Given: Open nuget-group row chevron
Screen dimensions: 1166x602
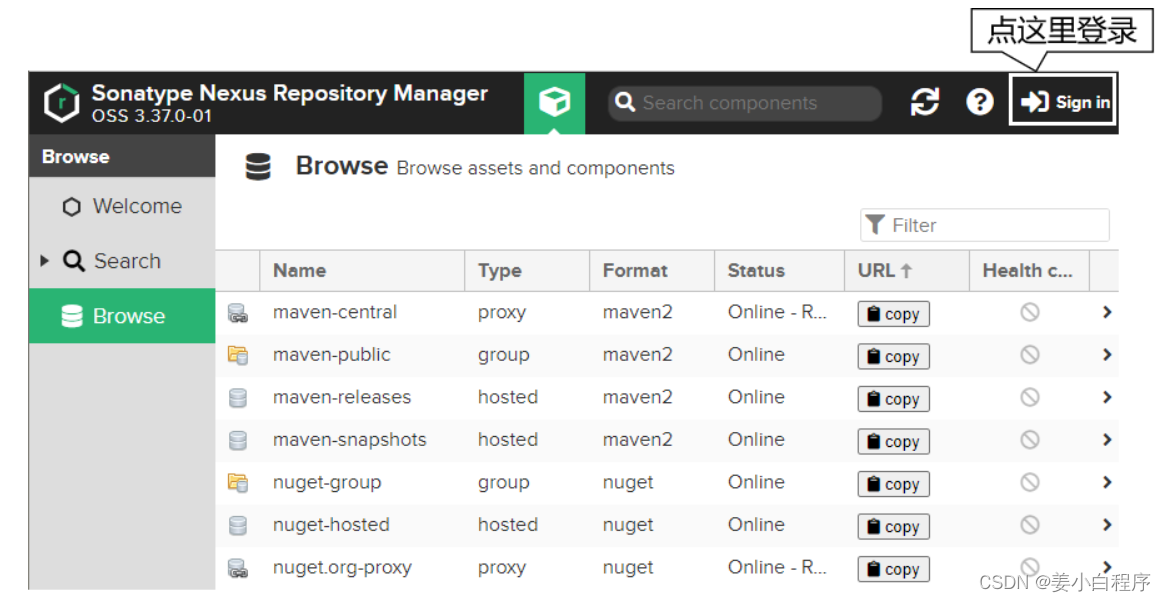Looking at the screenshot, I should pos(1107,482).
